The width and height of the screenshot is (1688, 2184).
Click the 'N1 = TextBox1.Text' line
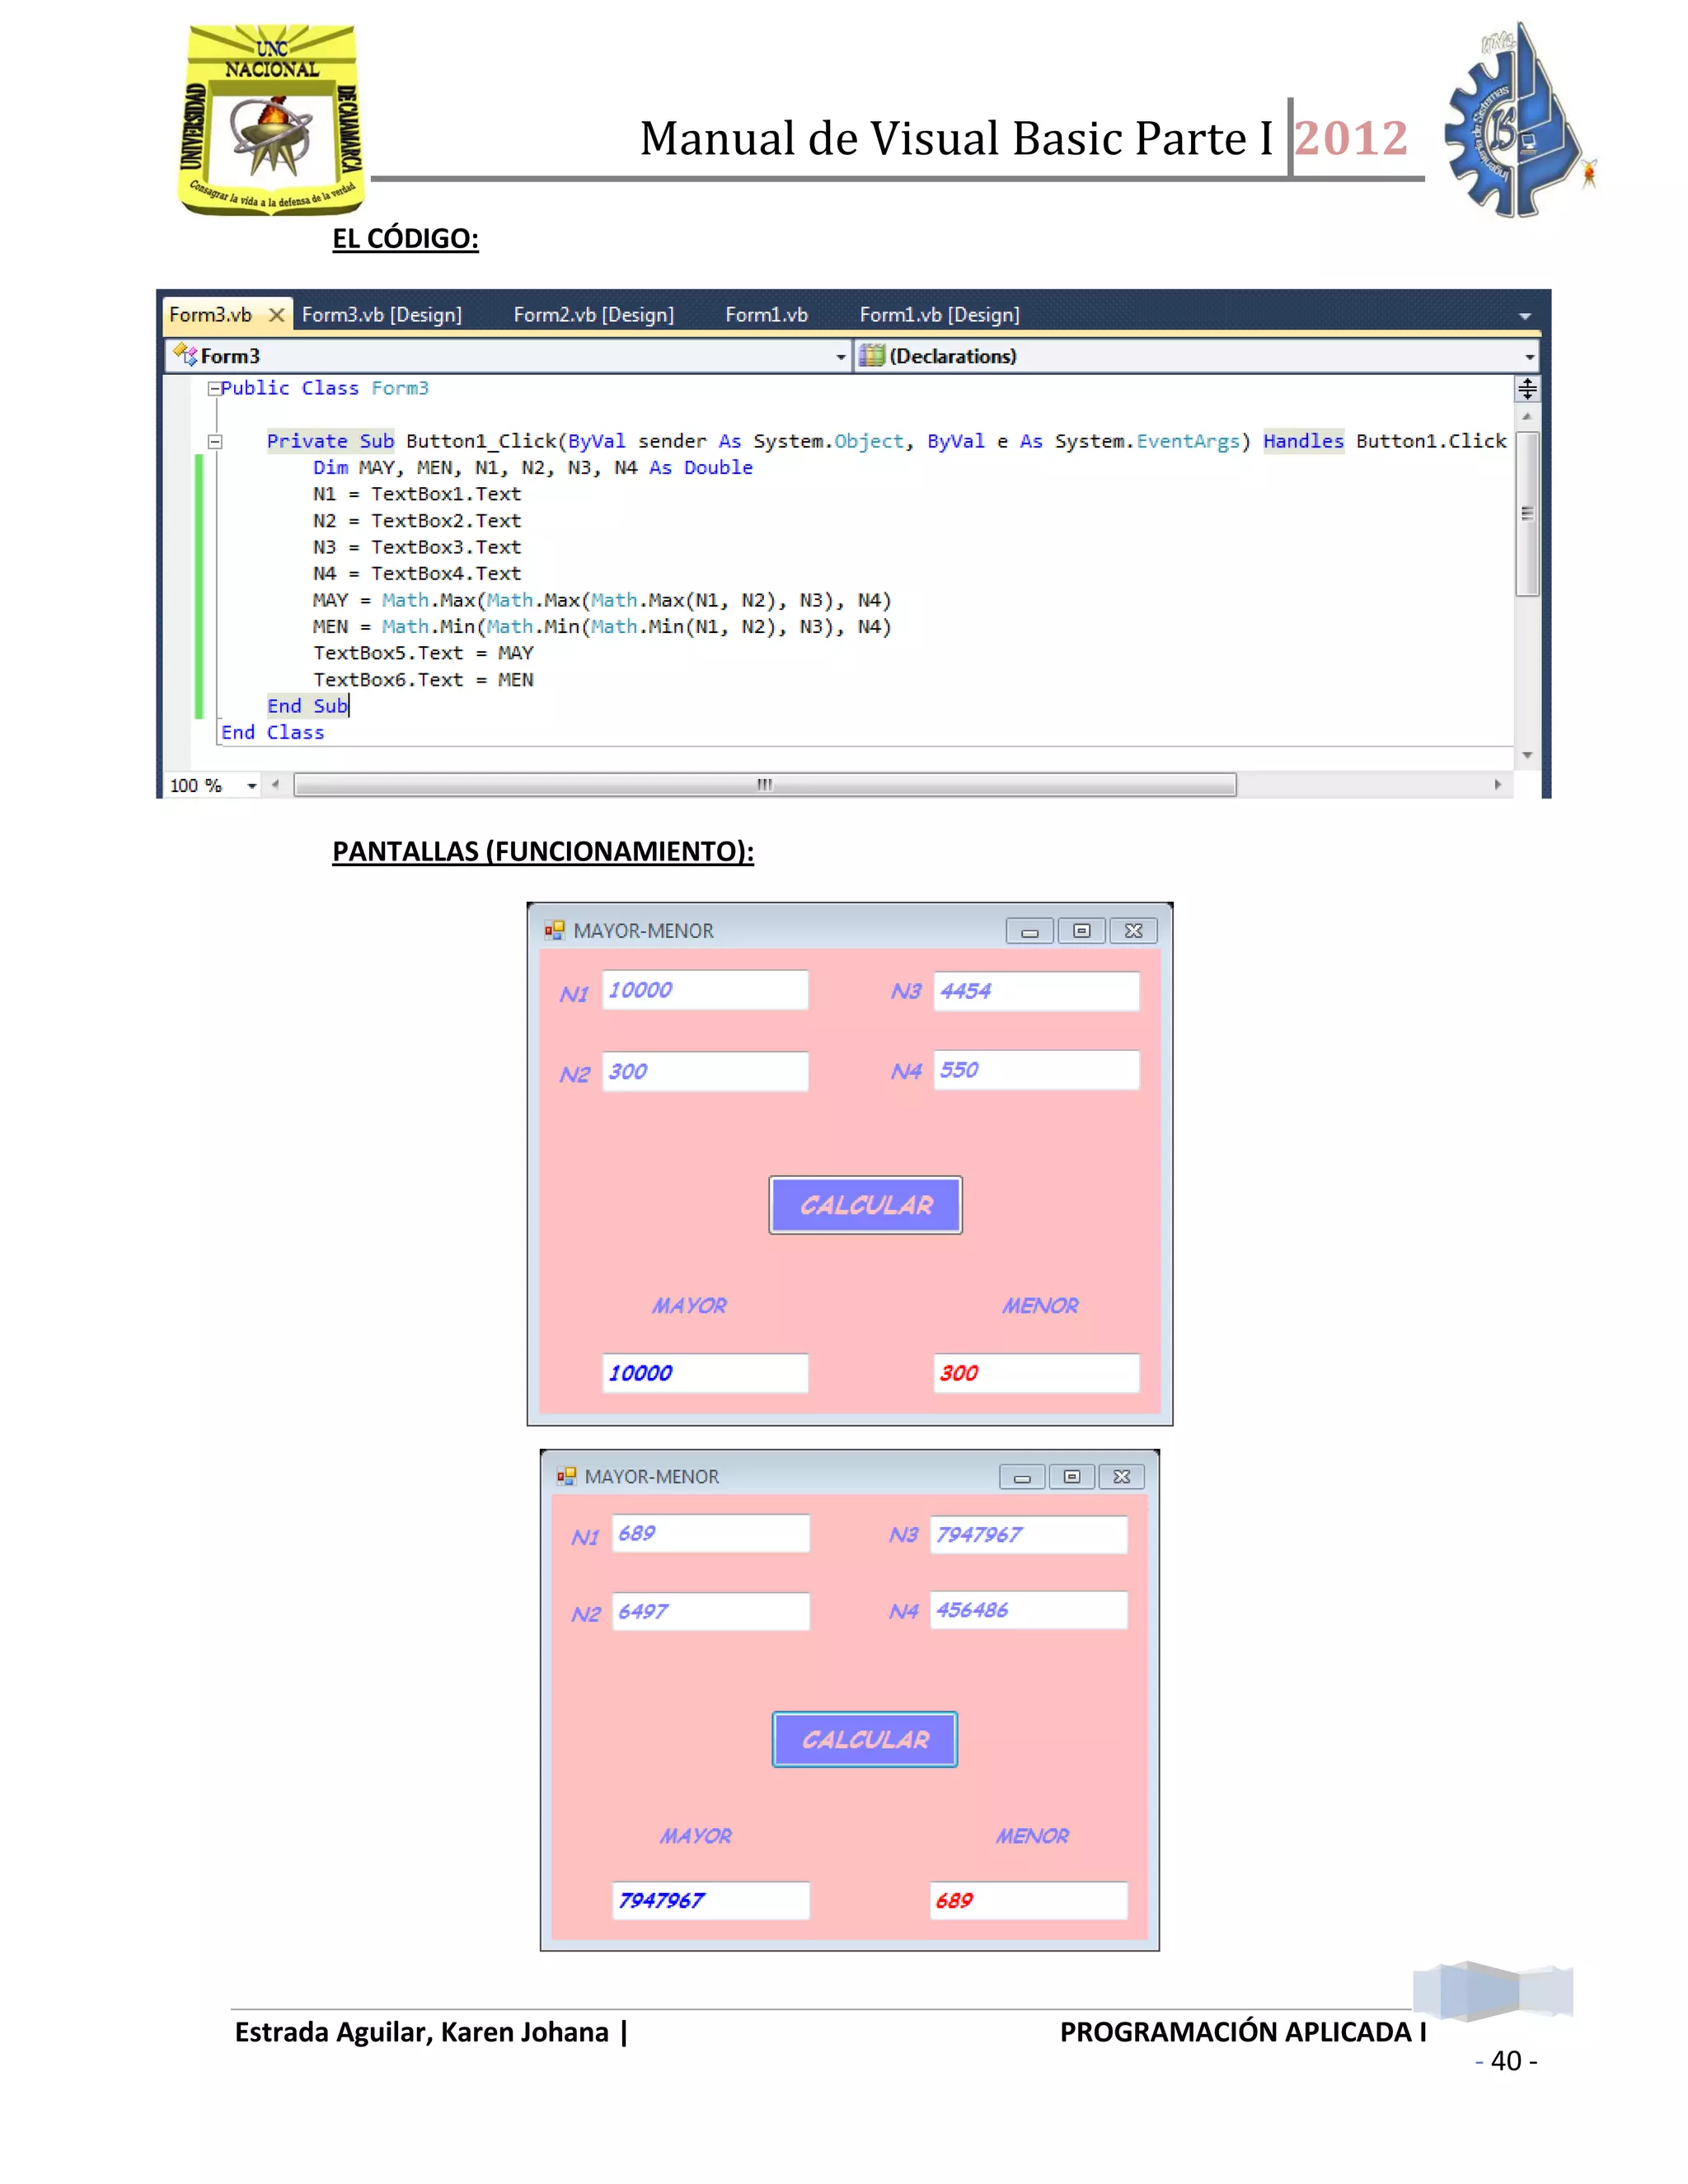click(417, 494)
